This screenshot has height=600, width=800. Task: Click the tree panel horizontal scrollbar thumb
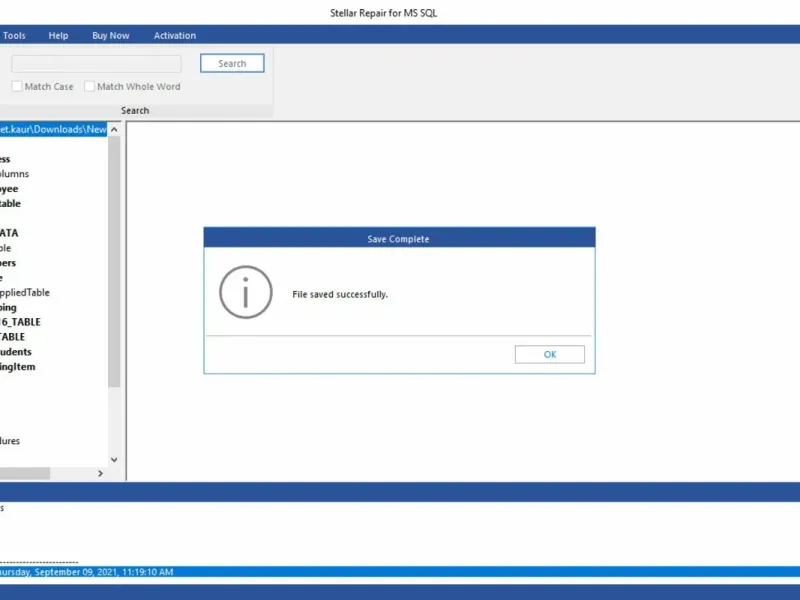[x=24, y=473]
